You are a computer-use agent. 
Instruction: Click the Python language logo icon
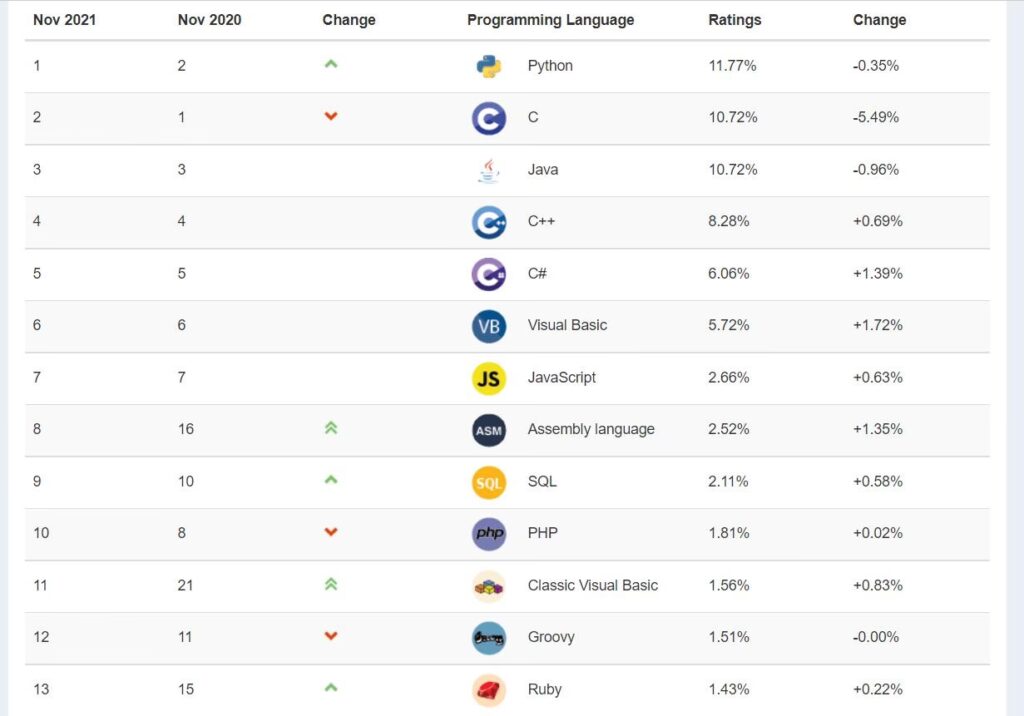click(x=489, y=66)
